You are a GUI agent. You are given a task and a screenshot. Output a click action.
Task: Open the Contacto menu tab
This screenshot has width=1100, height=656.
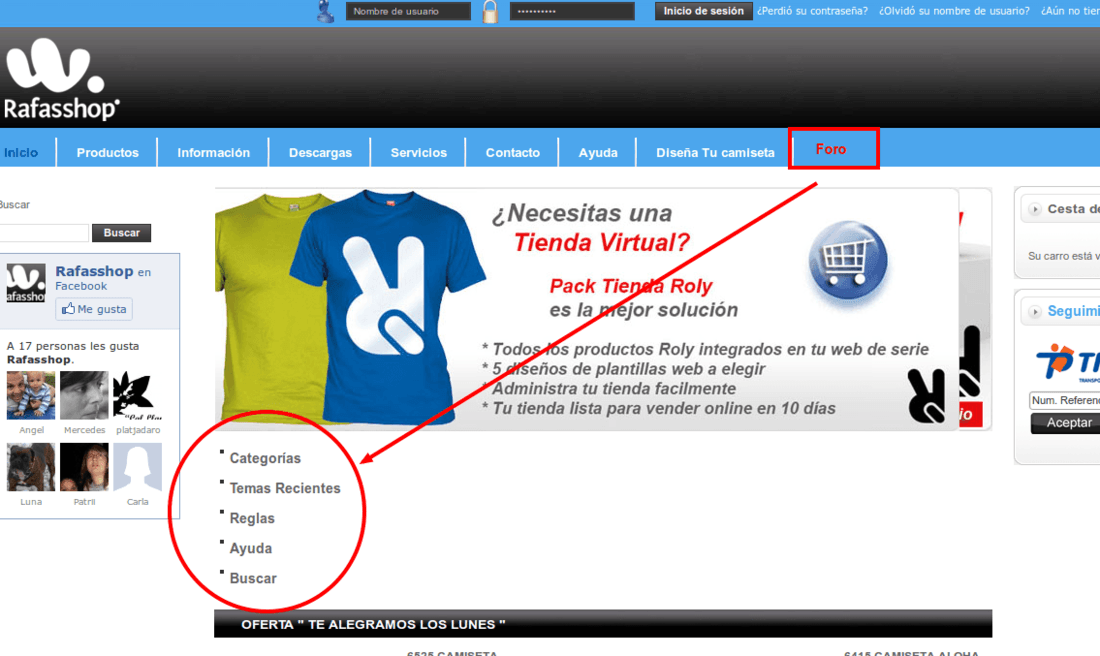tap(512, 152)
